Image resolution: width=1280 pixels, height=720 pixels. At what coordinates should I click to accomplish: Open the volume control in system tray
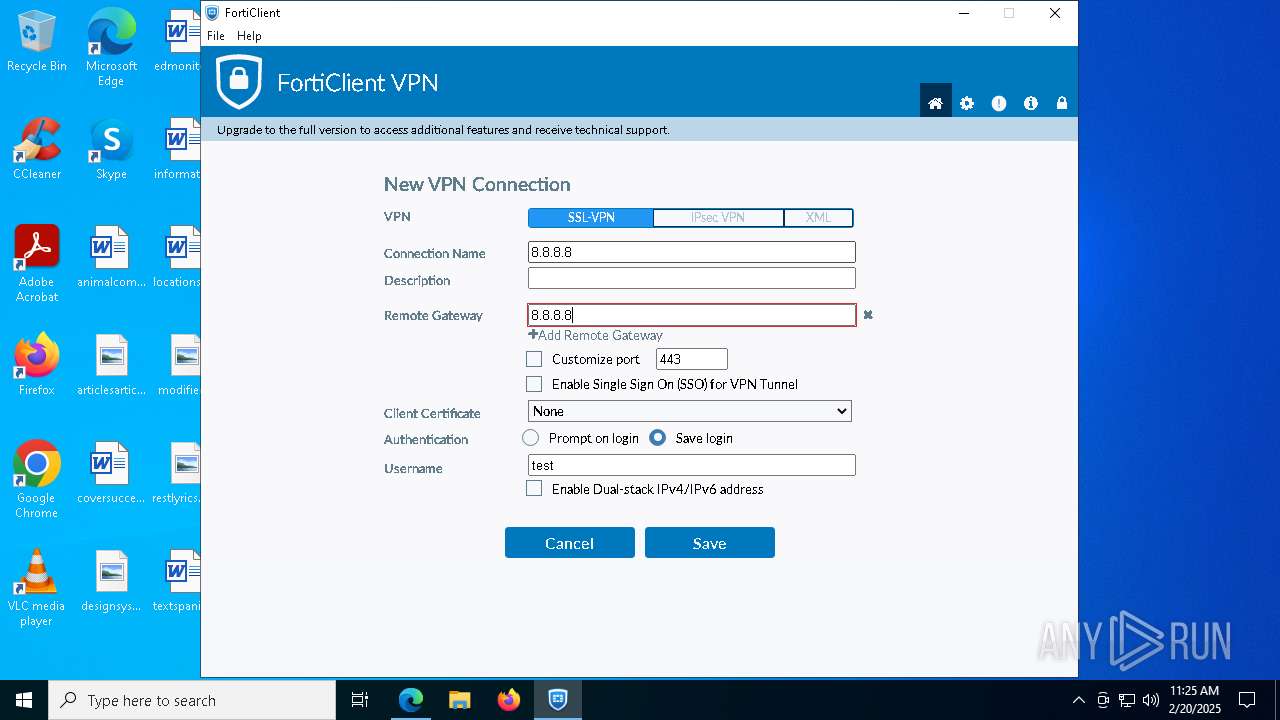1151,700
